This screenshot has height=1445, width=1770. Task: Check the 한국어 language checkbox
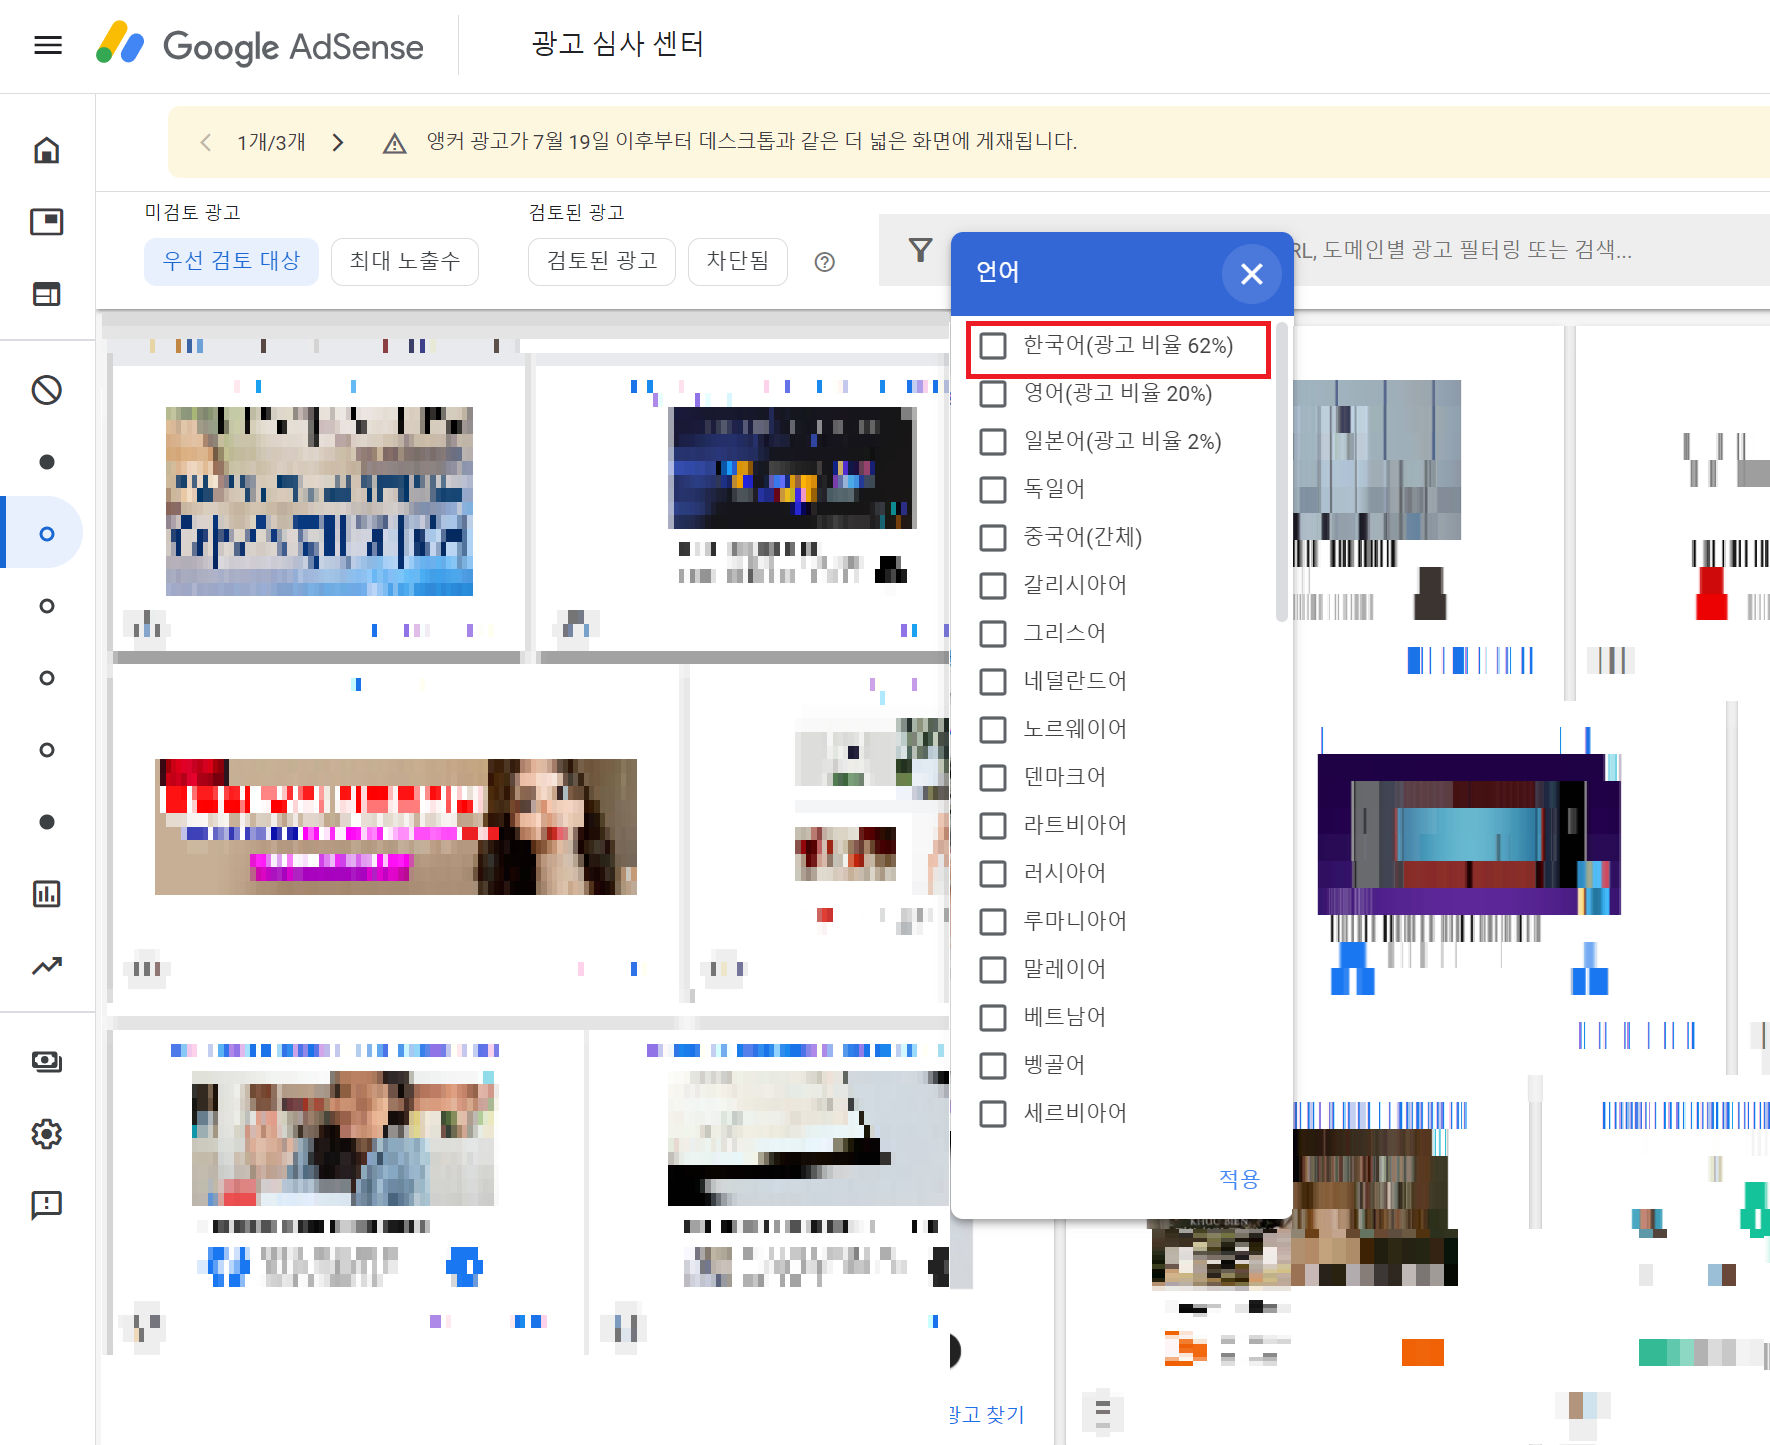993,346
